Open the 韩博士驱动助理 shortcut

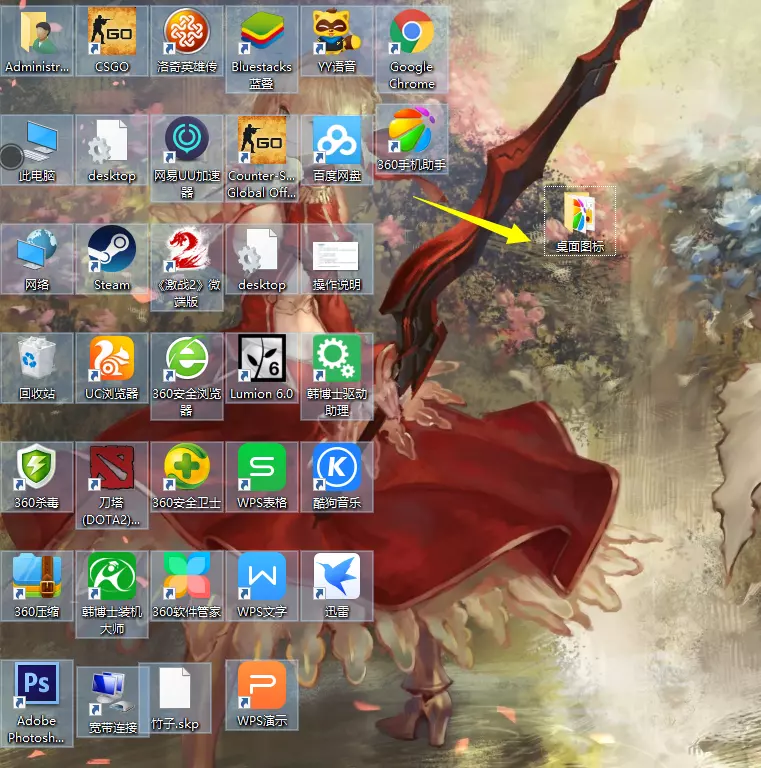(x=337, y=376)
